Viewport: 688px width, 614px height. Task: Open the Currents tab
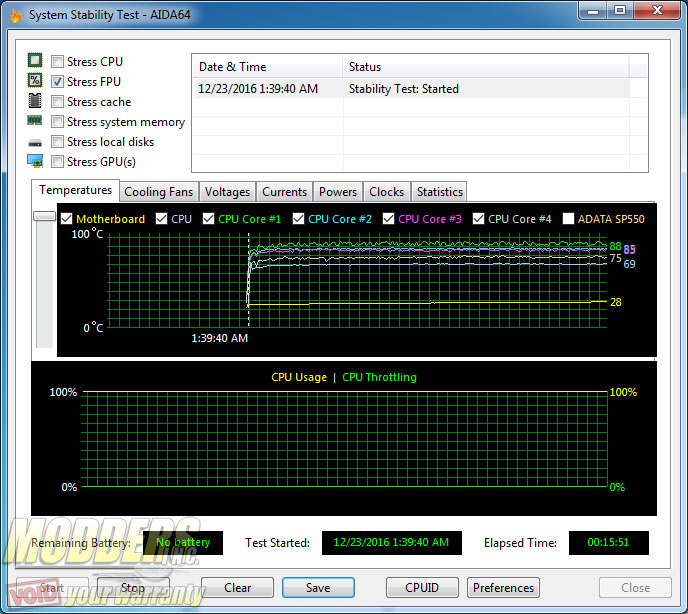284,192
